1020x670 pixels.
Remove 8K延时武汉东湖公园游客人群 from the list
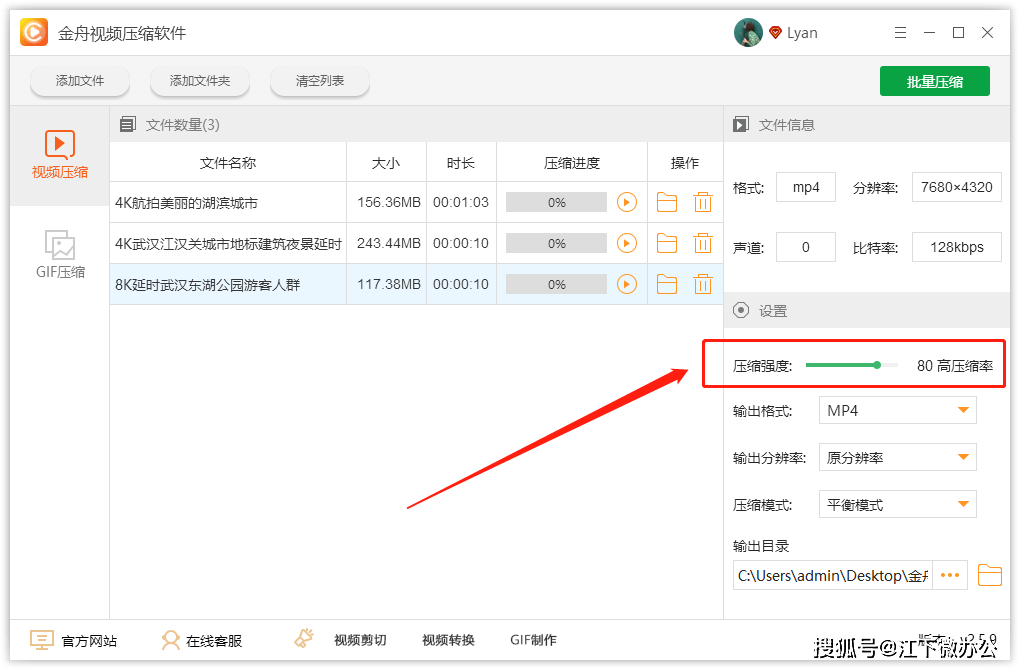(x=703, y=284)
